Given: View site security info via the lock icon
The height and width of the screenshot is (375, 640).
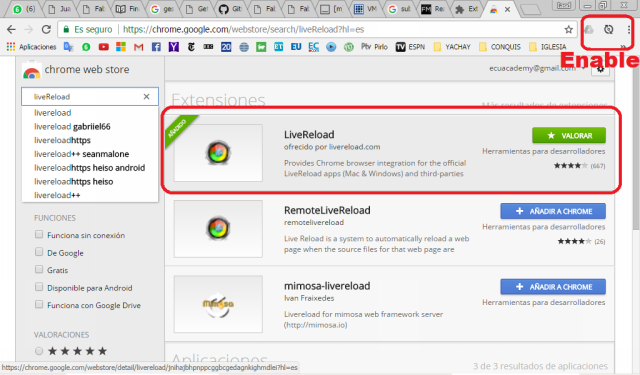Looking at the screenshot, I should [66, 29].
